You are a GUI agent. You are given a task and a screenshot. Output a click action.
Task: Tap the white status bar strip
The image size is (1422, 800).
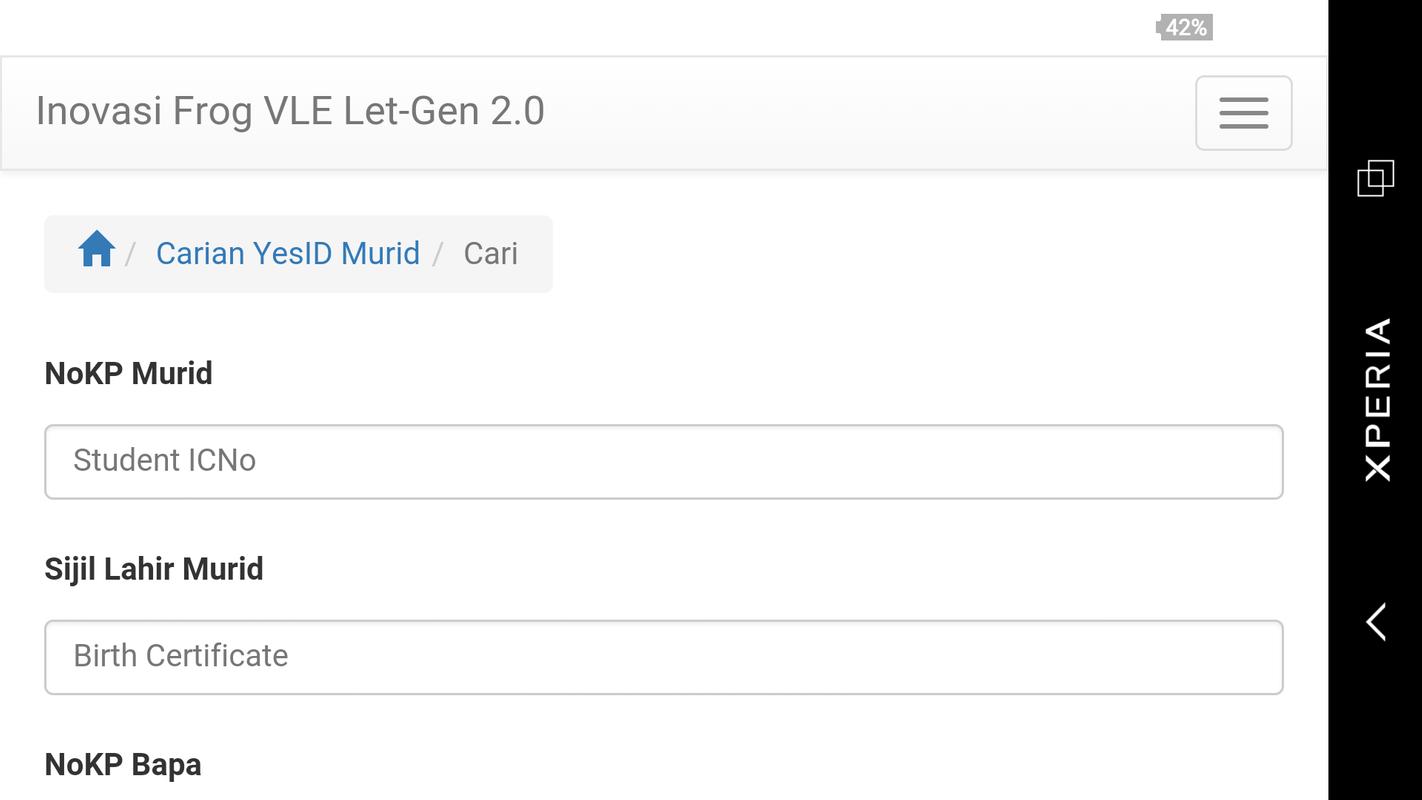[600, 28]
